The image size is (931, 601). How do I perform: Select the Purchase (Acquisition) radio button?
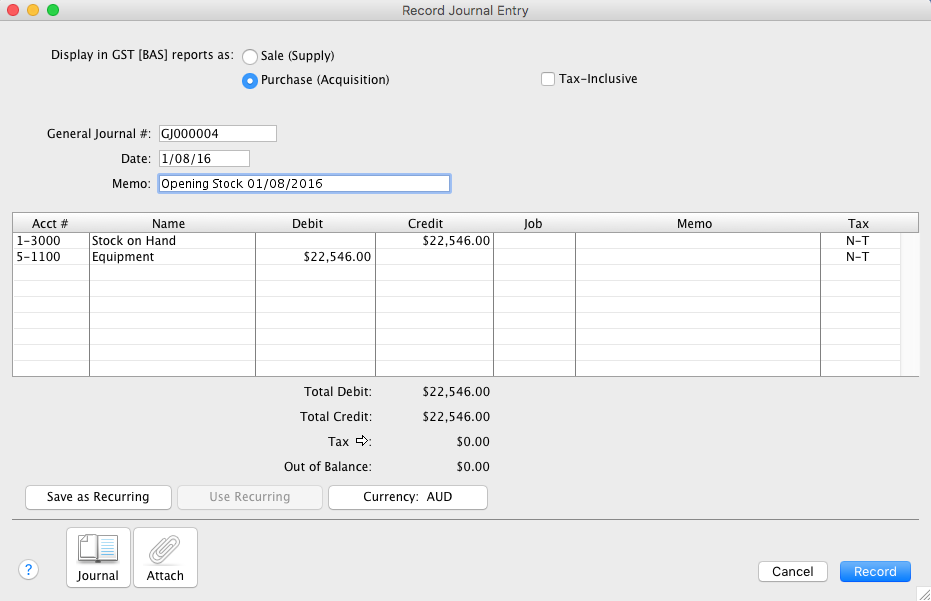pyautogui.click(x=250, y=81)
